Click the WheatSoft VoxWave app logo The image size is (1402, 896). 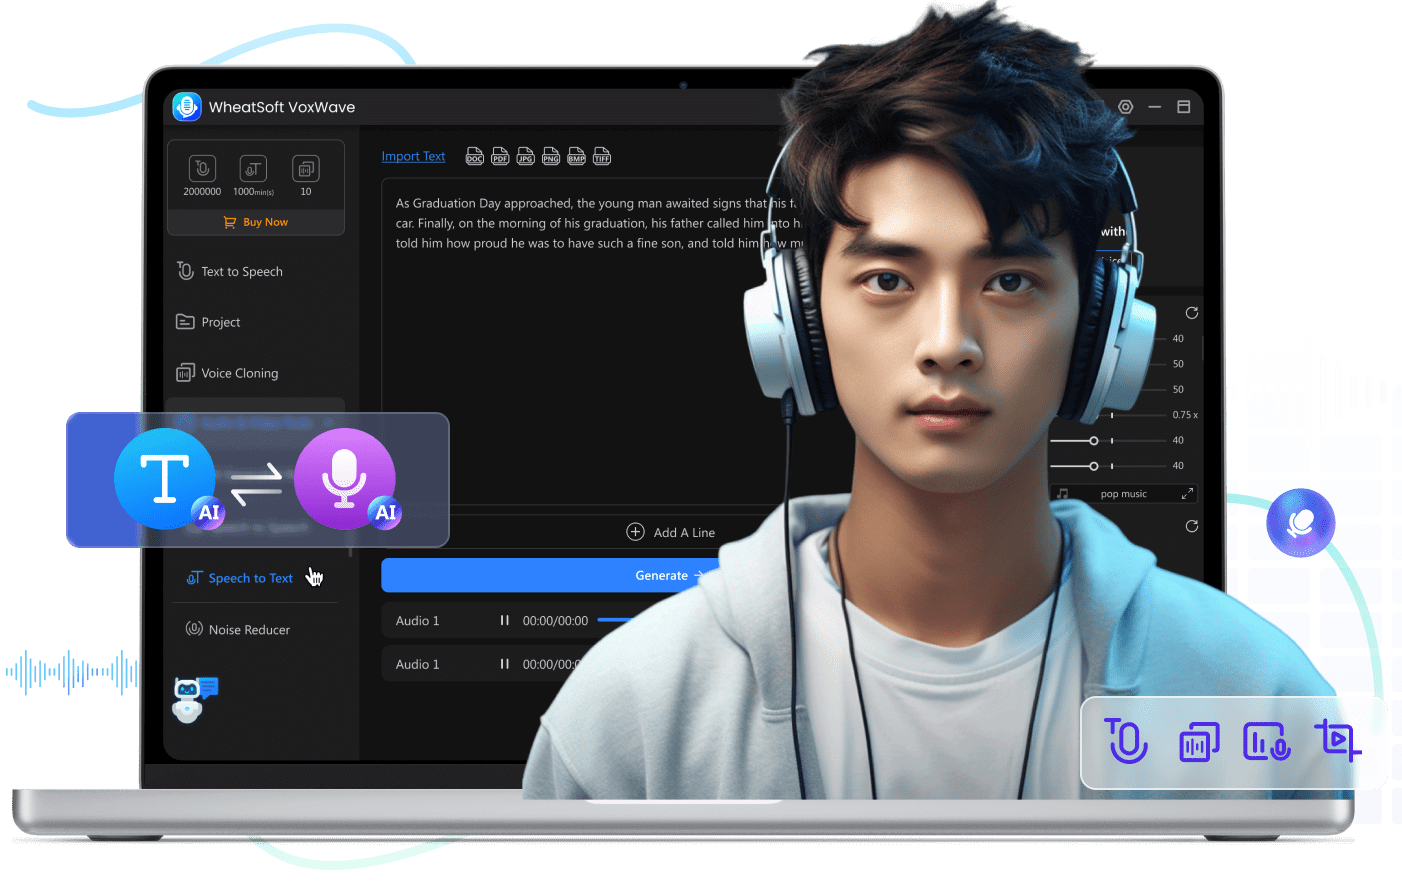[x=187, y=106]
